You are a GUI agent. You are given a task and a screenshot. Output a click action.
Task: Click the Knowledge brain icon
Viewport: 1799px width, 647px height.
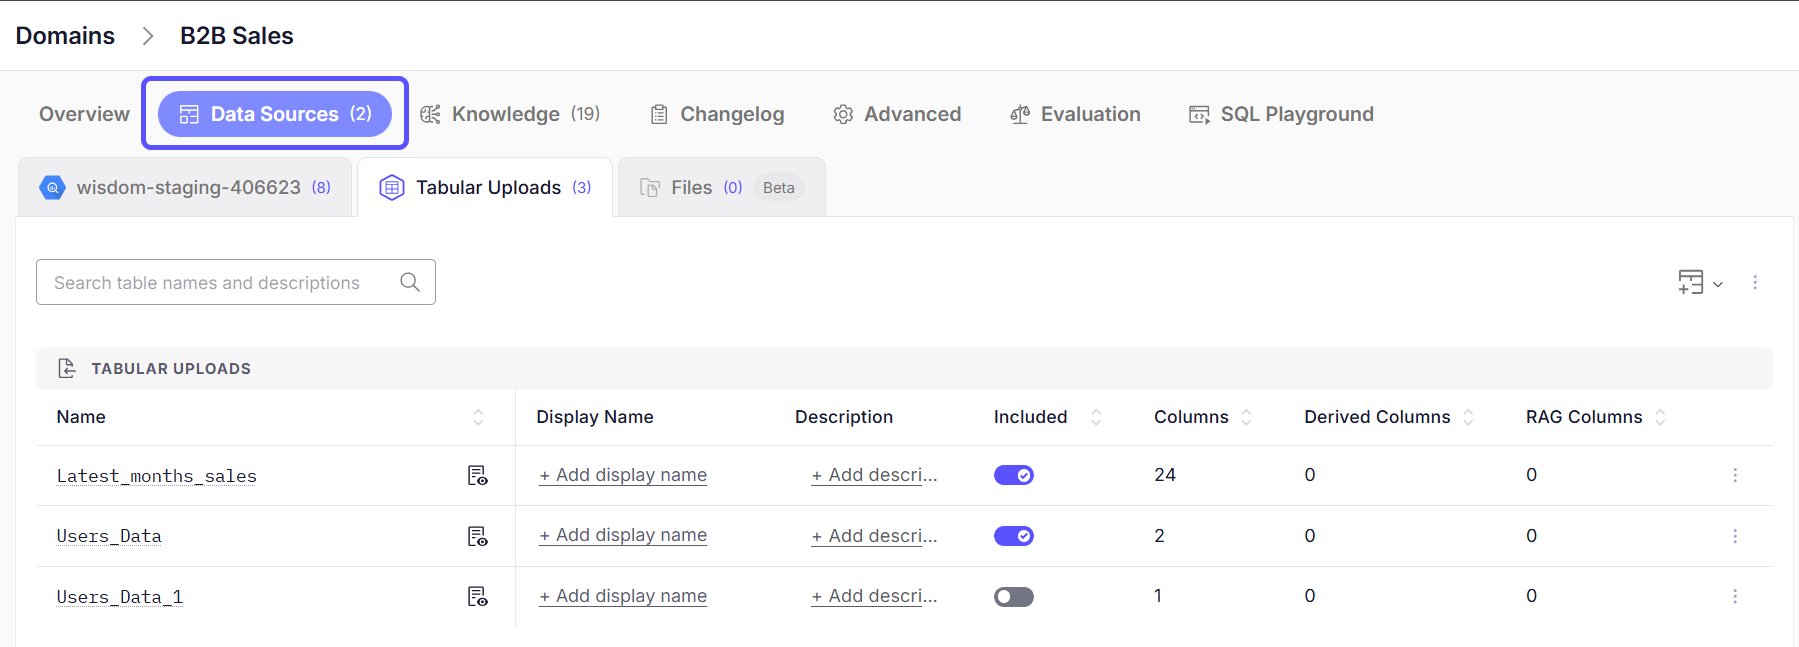click(x=430, y=114)
